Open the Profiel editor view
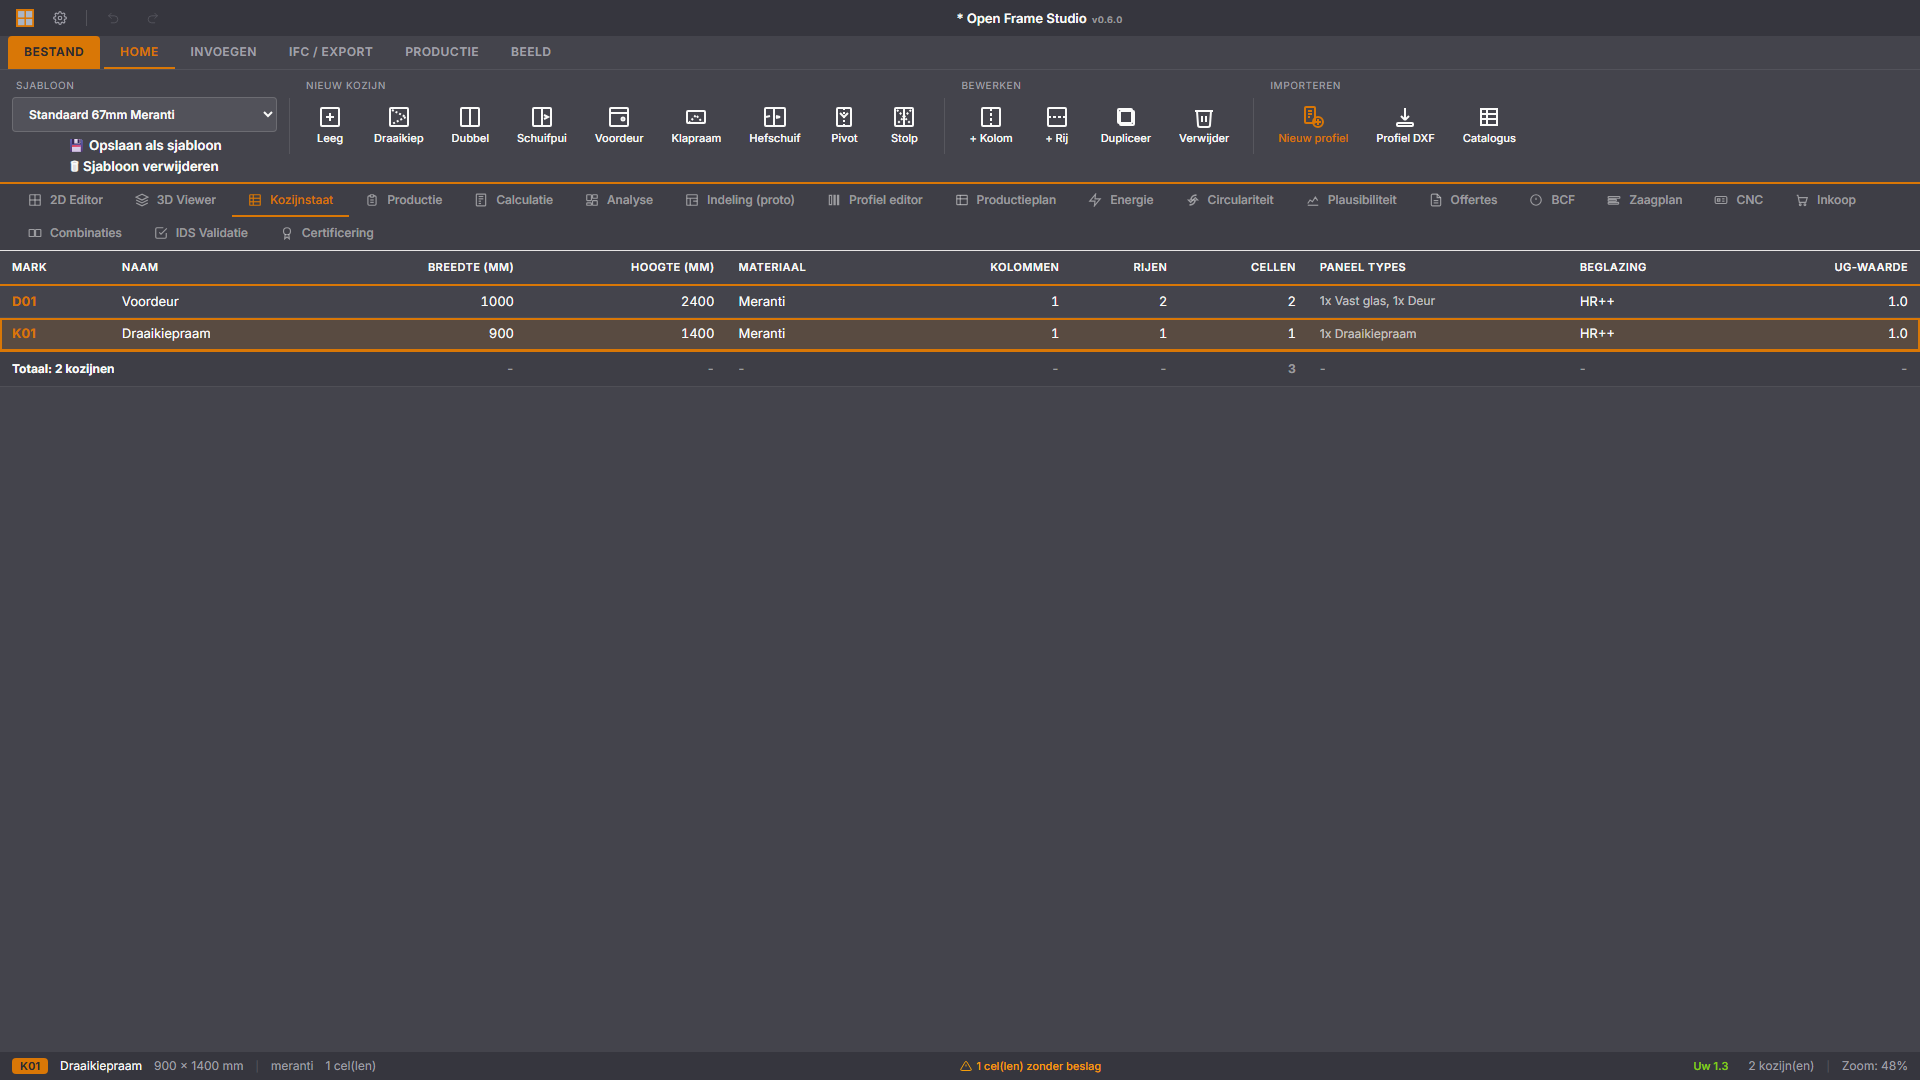The height and width of the screenshot is (1080, 1920). [x=875, y=200]
